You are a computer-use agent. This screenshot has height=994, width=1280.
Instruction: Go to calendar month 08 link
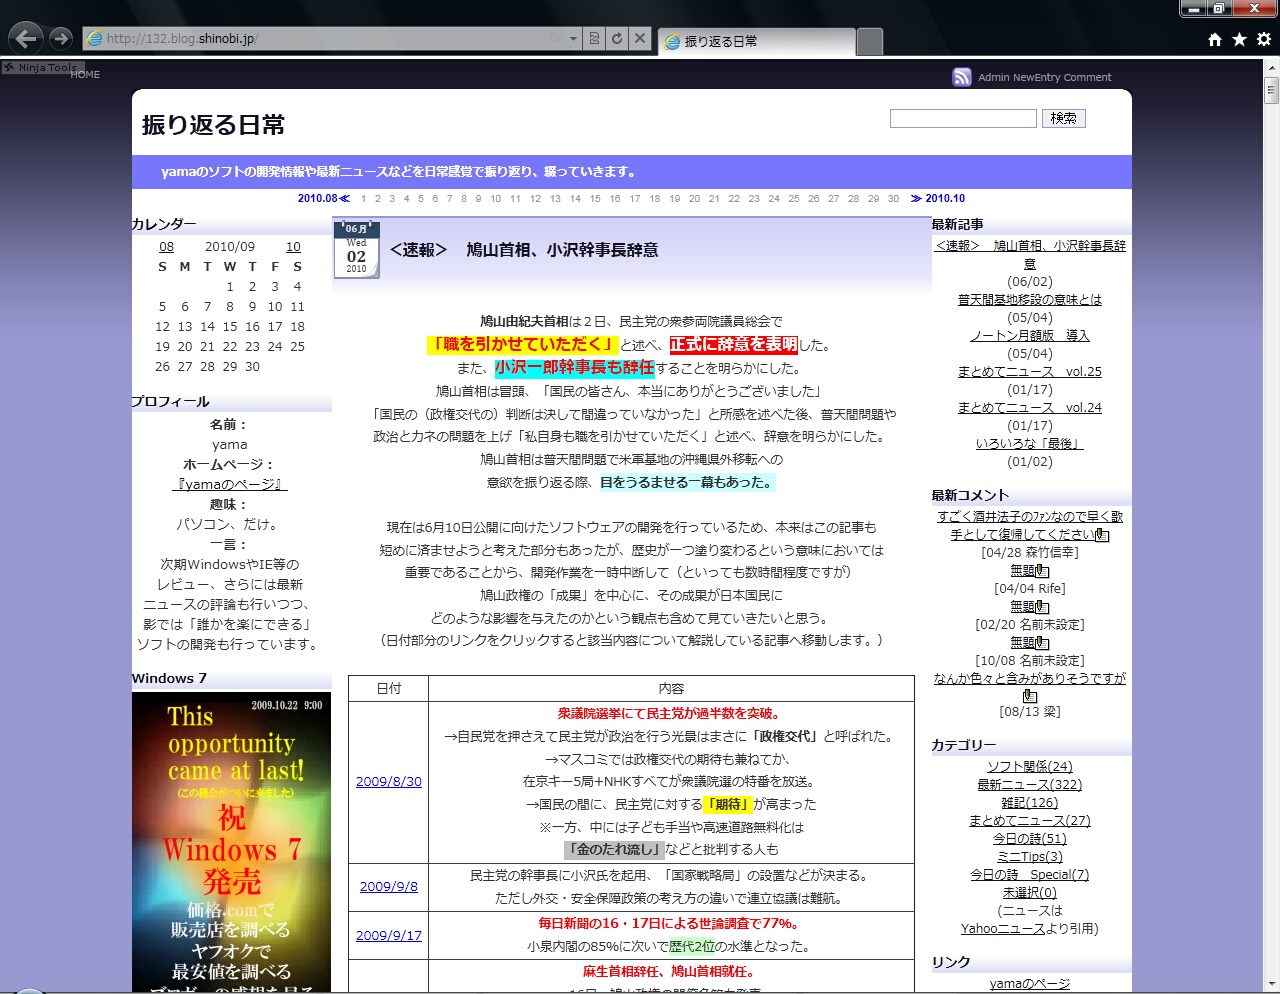click(x=166, y=246)
